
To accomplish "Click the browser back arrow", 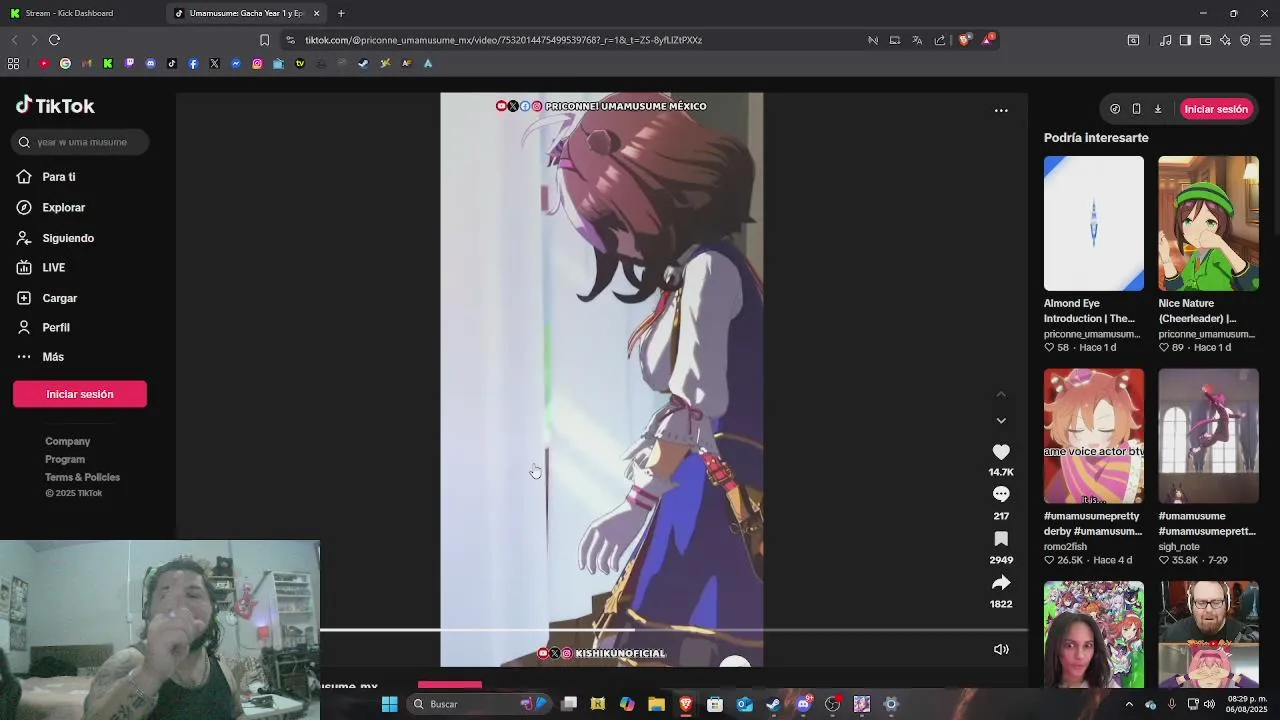I will point(14,40).
